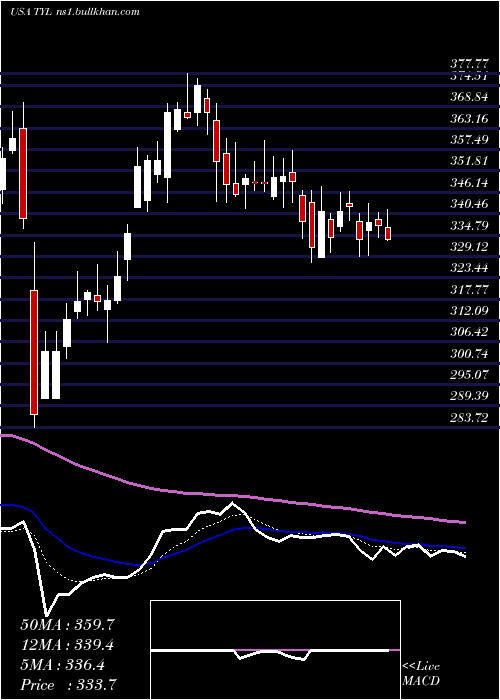500x700 pixels.
Task: Select the 368.84 price level label
Action: pos(468,97)
